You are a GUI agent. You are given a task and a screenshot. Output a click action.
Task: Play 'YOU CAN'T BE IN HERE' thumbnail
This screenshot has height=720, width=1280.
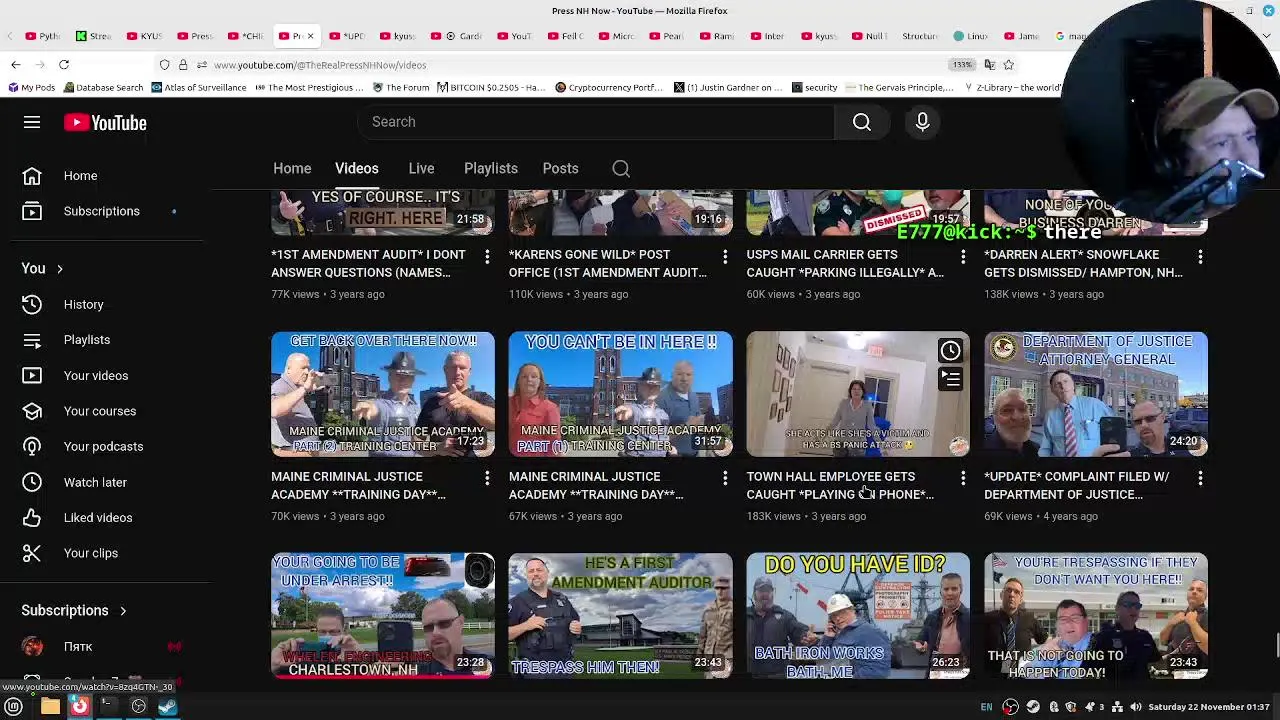coord(620,394)
